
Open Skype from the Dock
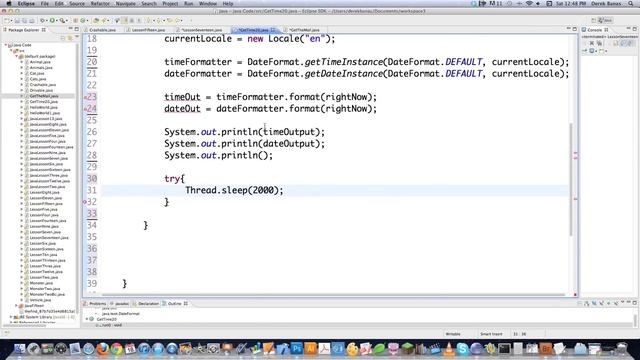pyautogui.click(x=462, y=349)
